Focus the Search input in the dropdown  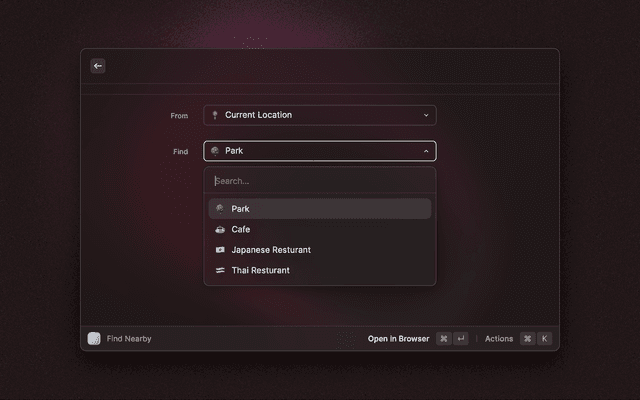319,181
